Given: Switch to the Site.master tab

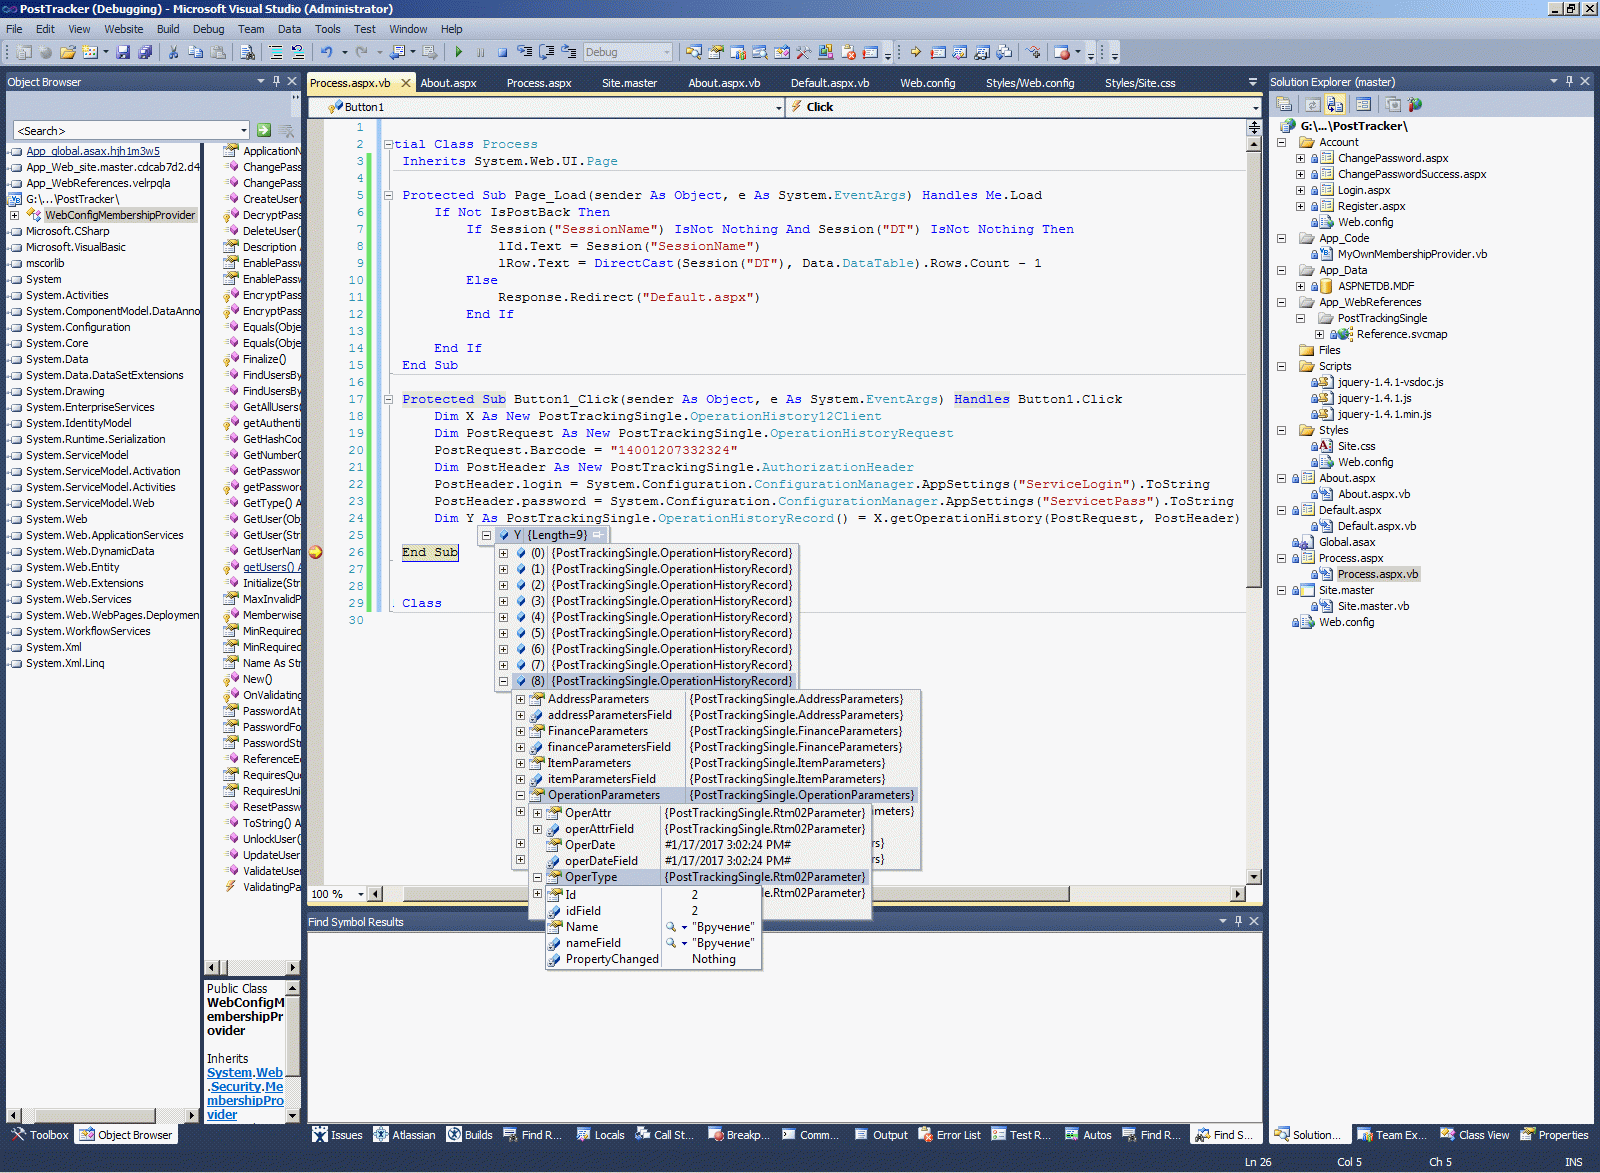Looking at the screenshot, I should pyautogui.click(x=629, y=83).
